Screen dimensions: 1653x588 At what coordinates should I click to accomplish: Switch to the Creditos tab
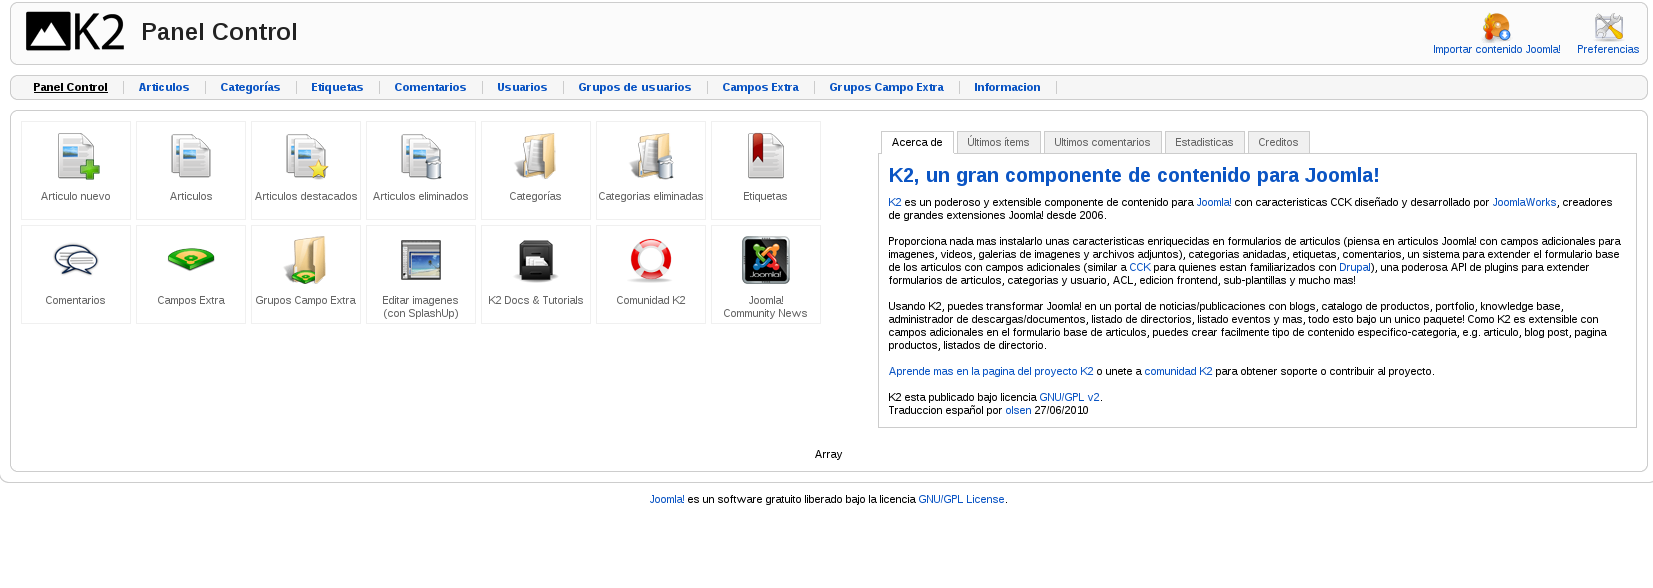point(1278,143)
